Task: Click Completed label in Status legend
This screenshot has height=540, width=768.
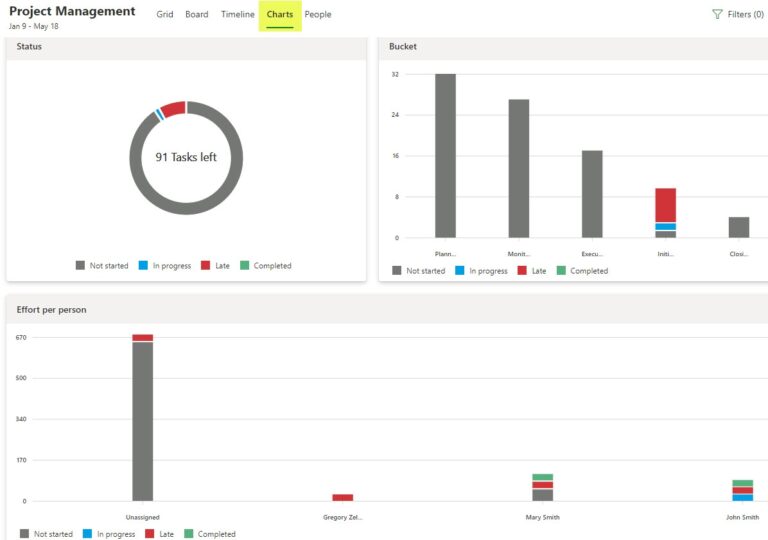Action: tap(272, 266)
